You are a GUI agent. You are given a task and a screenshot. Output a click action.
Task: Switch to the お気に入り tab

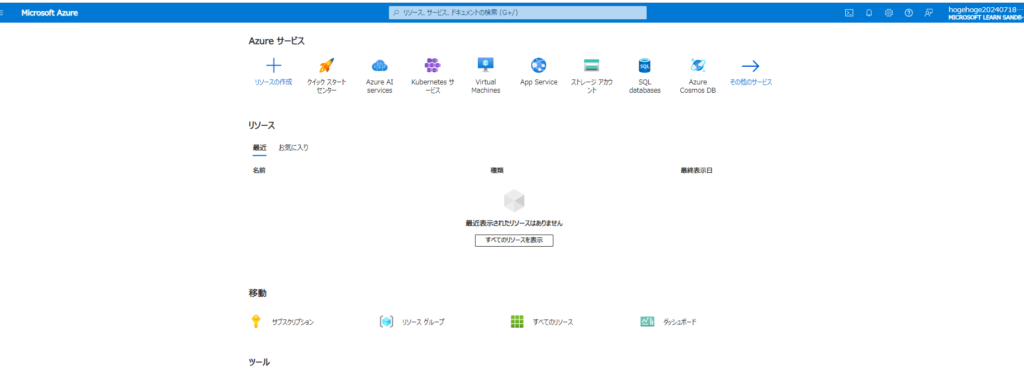(293, 148)
